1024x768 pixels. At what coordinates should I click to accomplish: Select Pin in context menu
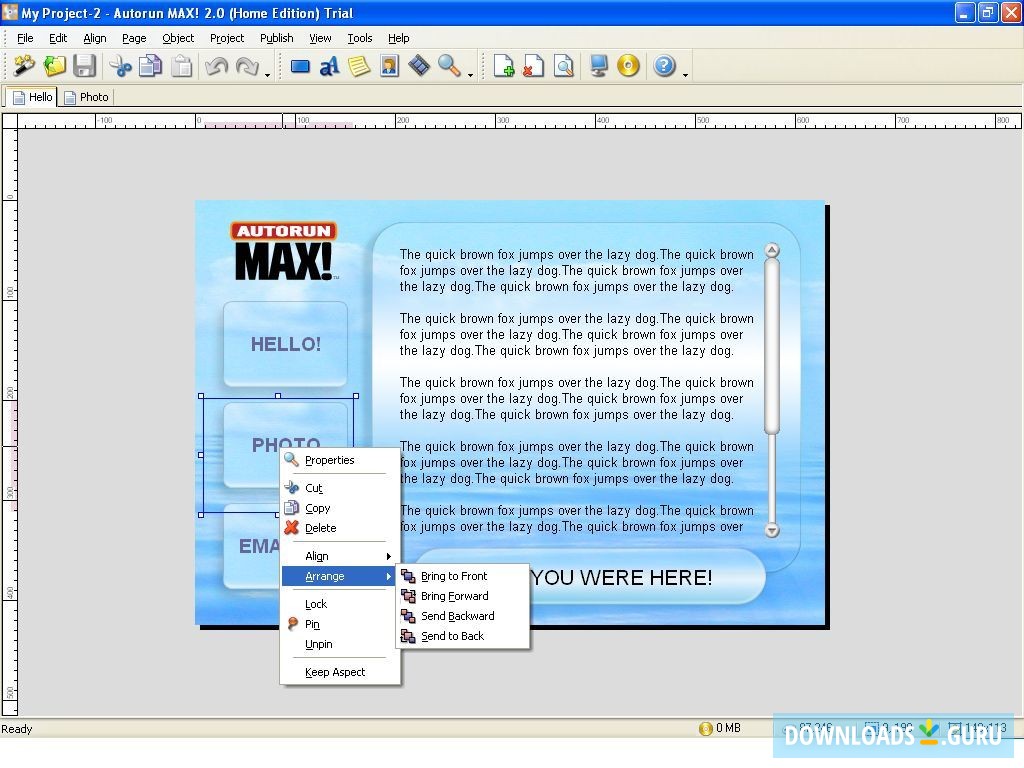pos(340,624)
